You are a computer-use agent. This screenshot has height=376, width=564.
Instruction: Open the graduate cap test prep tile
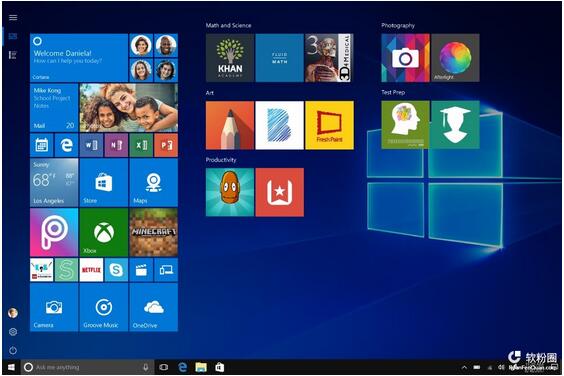[x=455, y=125]
